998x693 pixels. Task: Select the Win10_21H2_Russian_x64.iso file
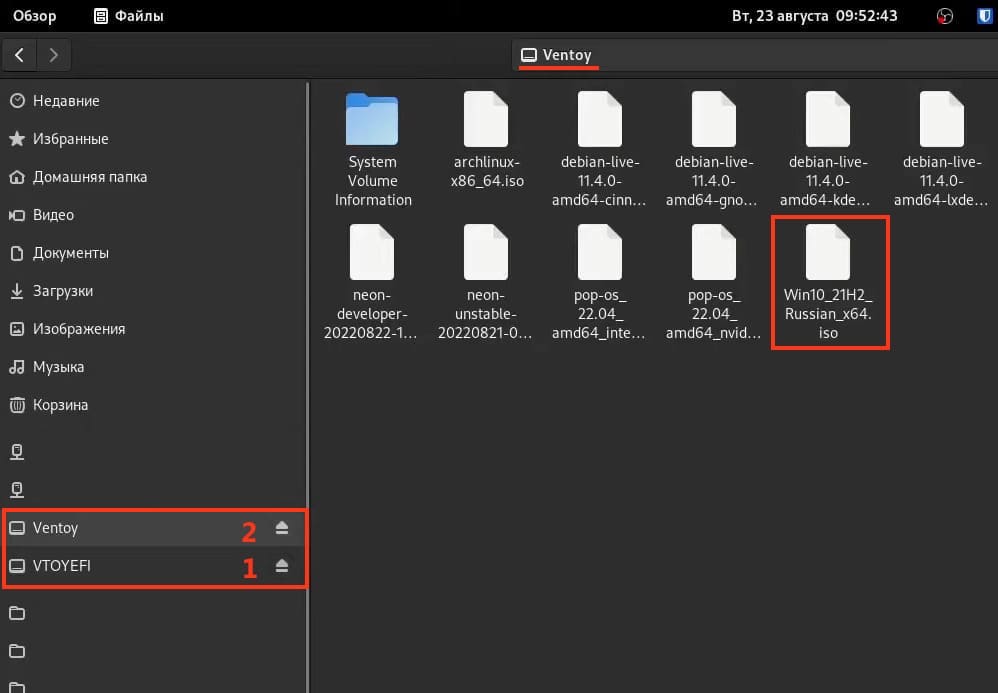[x=828, y=283]
